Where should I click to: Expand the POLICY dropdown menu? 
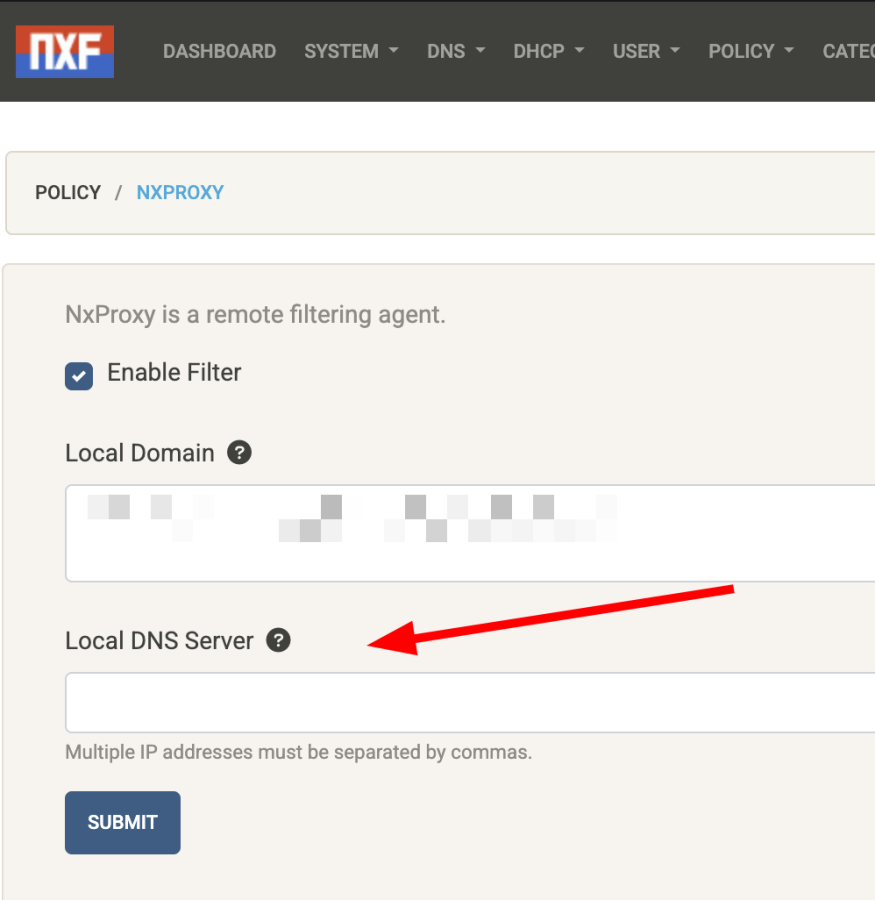point(751,52)
